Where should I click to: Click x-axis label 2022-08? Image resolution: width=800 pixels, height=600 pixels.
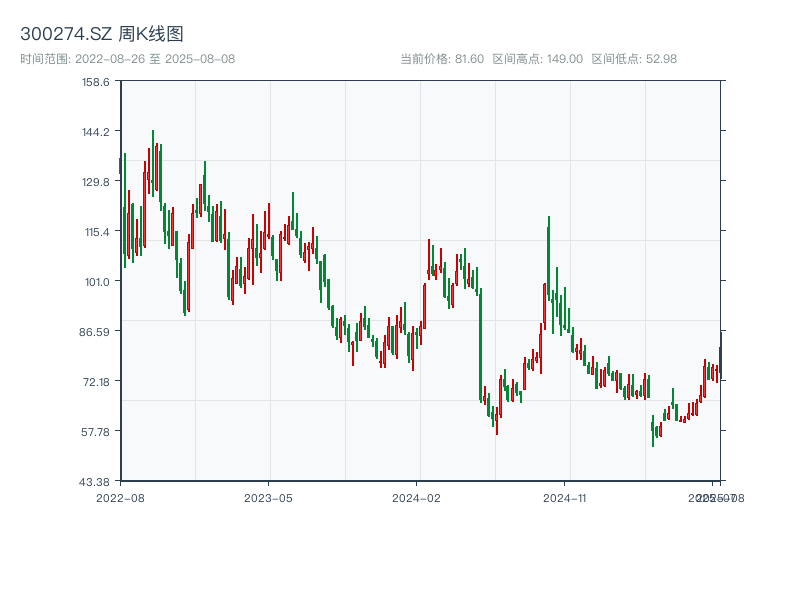(120, 498)
